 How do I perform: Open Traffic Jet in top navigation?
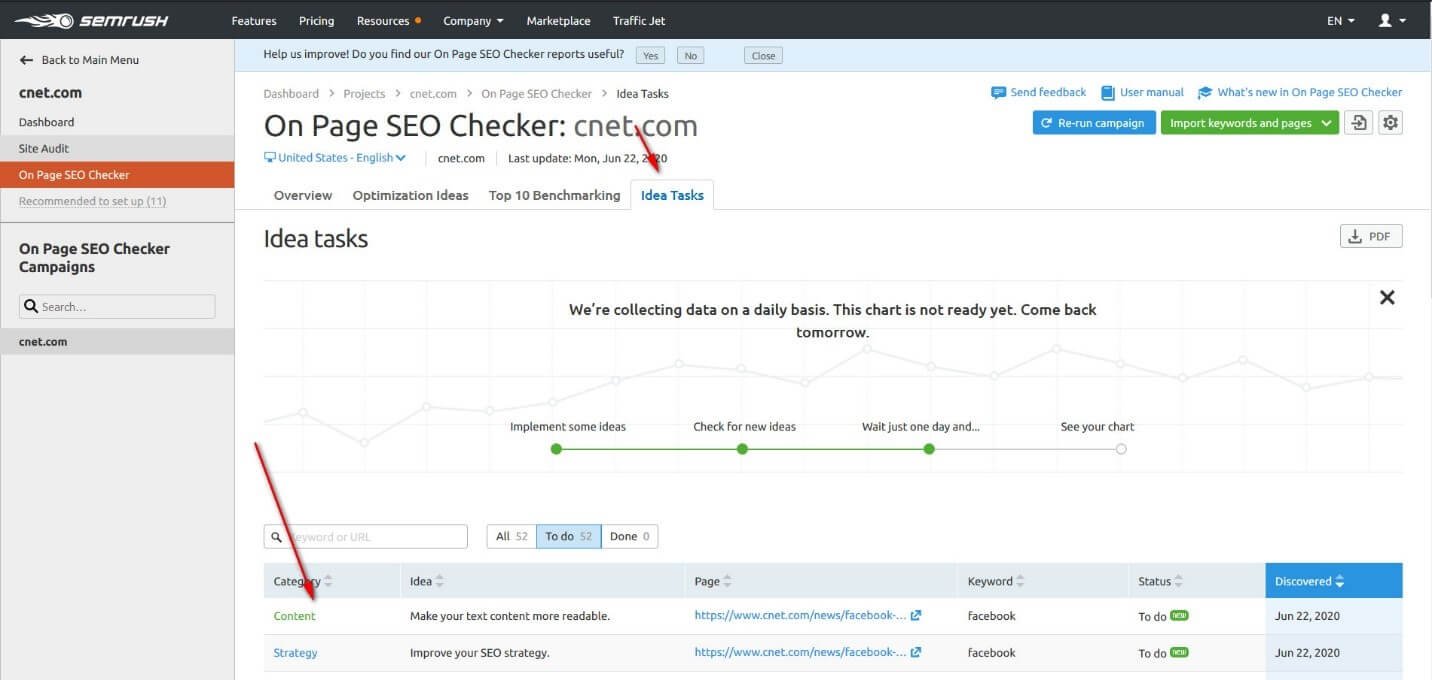(639, 20)
